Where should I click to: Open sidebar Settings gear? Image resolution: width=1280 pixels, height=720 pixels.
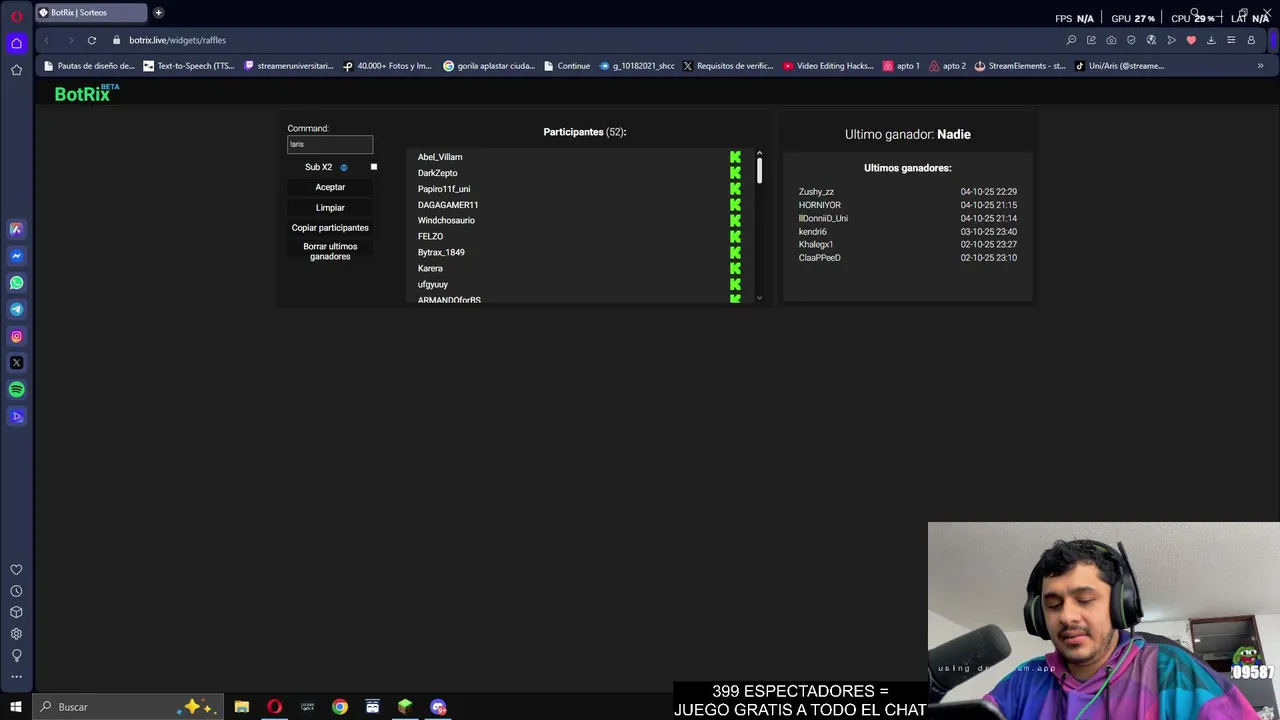coord(16,634)
